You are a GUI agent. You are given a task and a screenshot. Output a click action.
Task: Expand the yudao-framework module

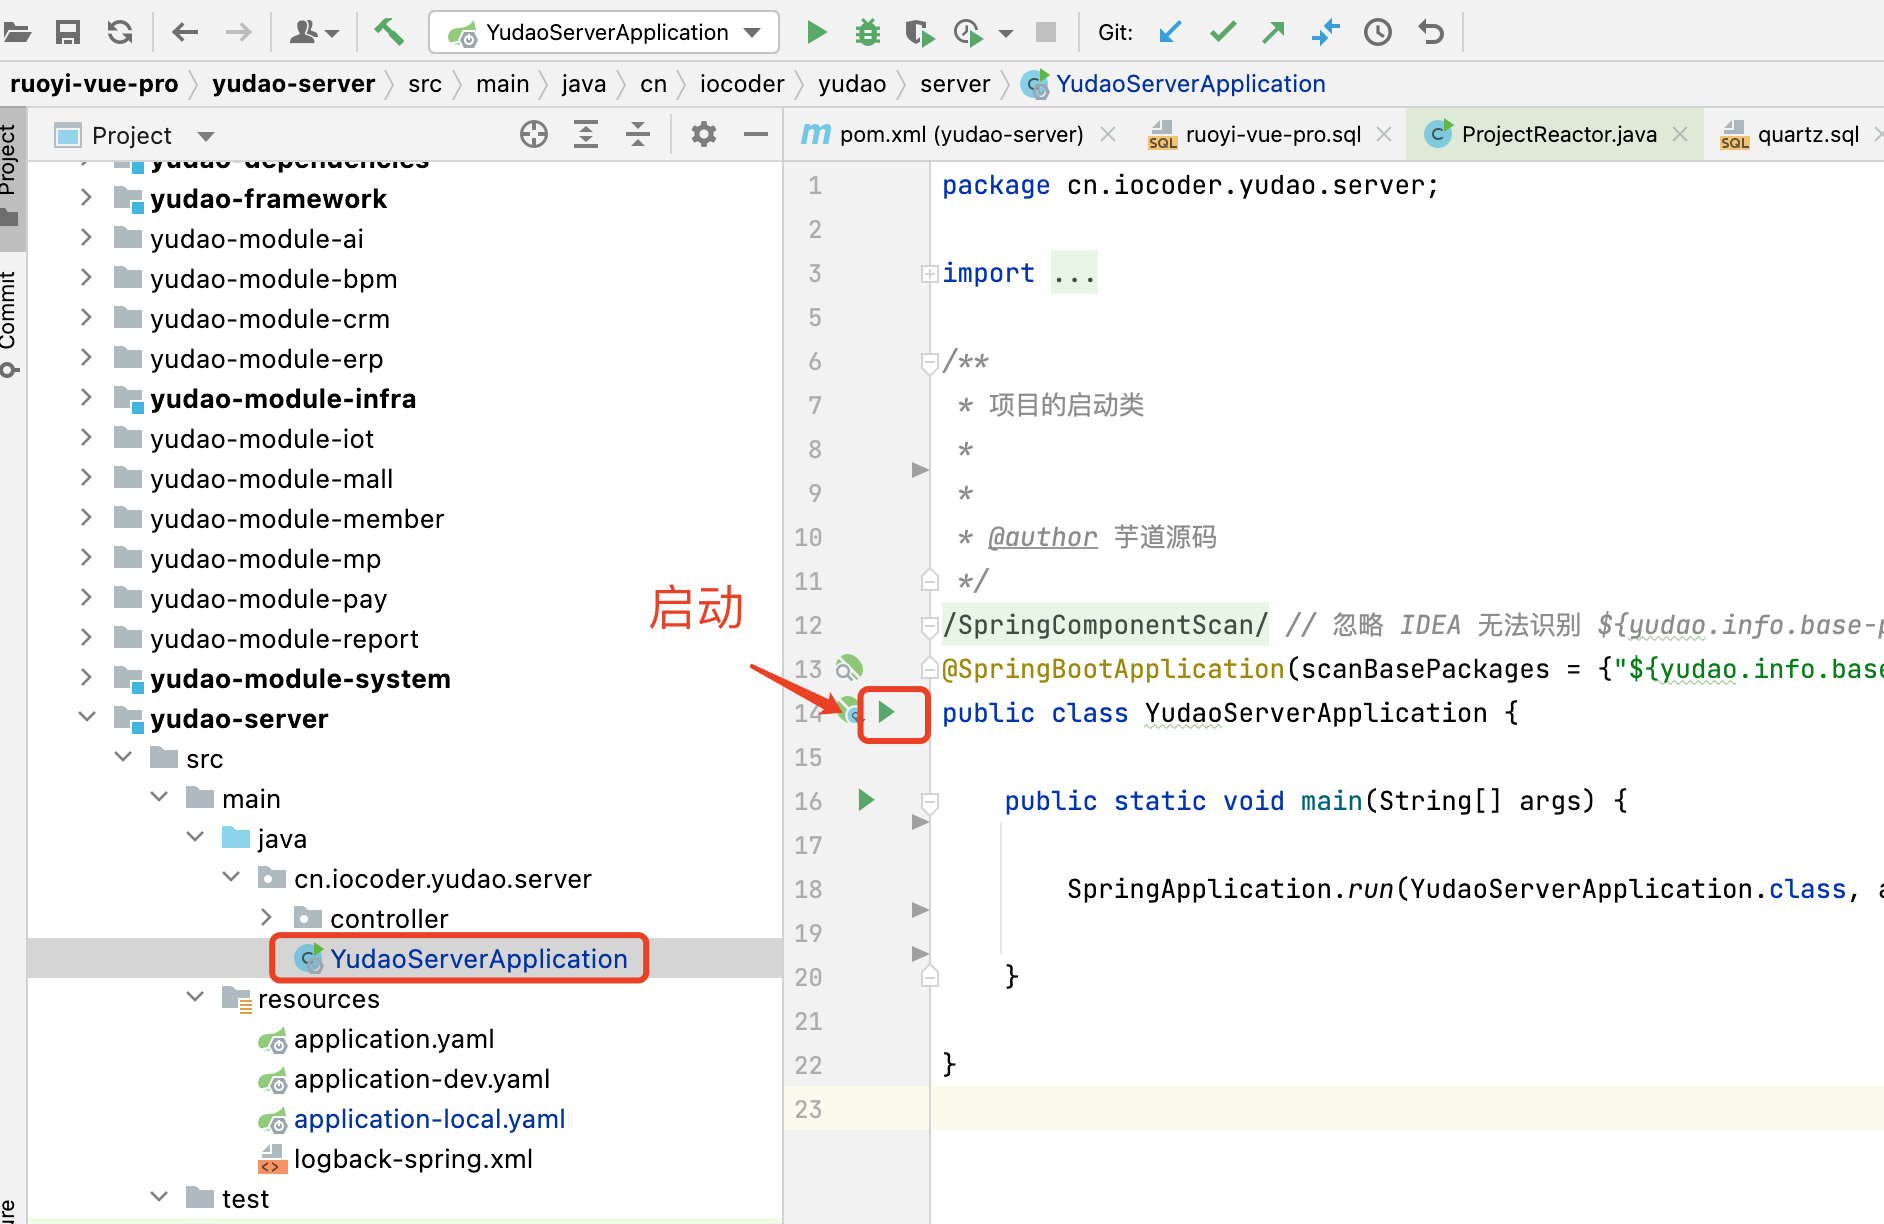(86, 198)
